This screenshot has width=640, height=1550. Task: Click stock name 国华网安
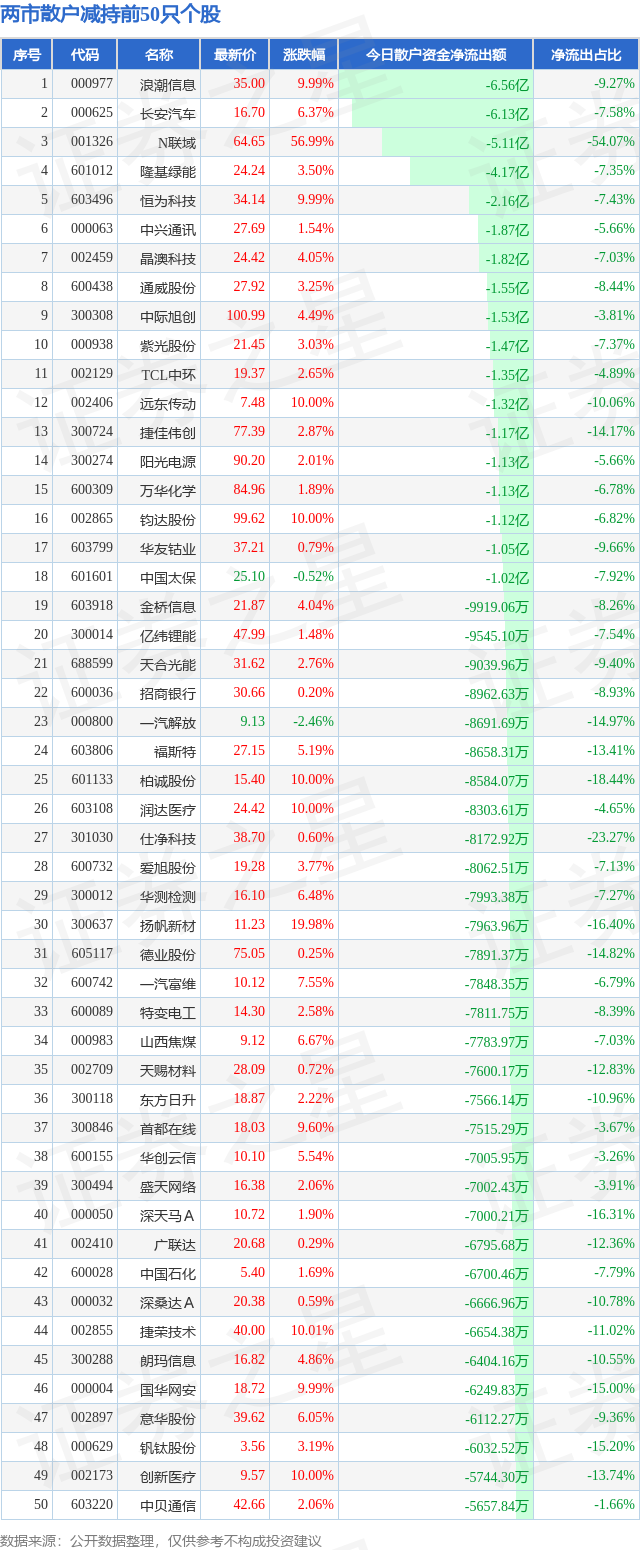(x=168, y=1389)
